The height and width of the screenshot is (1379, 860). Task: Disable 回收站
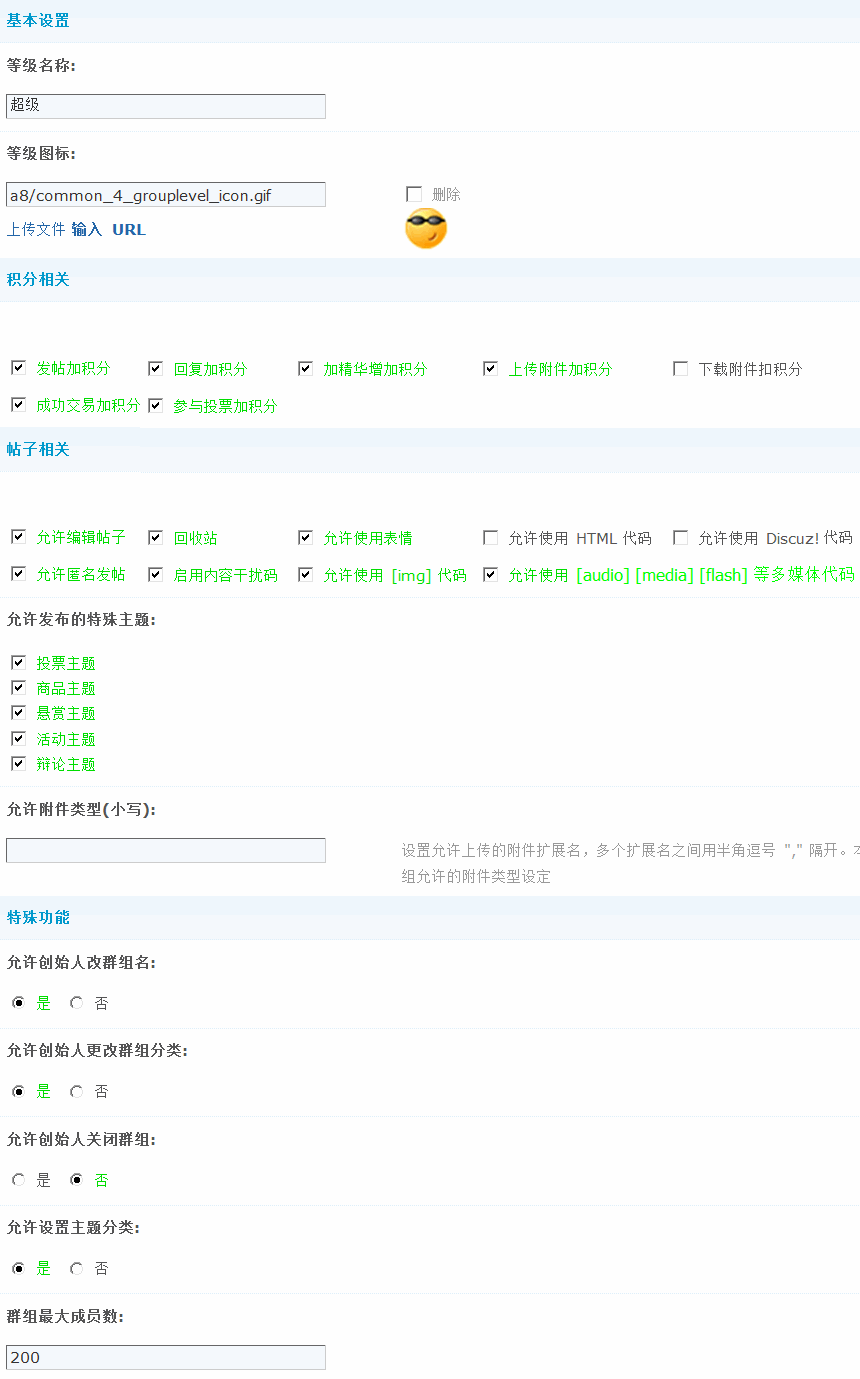[155, 537]
